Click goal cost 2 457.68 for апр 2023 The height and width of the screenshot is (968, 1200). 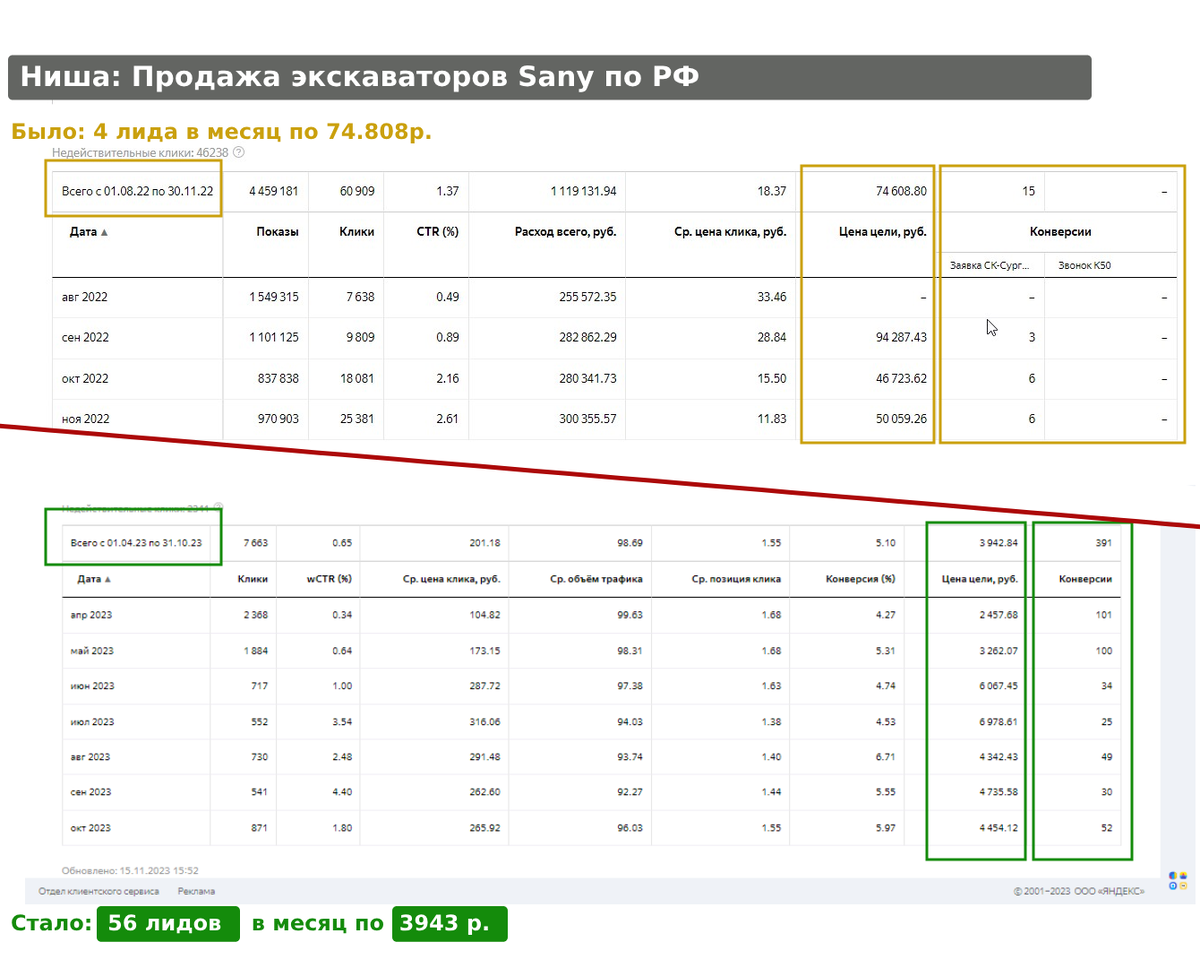(998, 615)
